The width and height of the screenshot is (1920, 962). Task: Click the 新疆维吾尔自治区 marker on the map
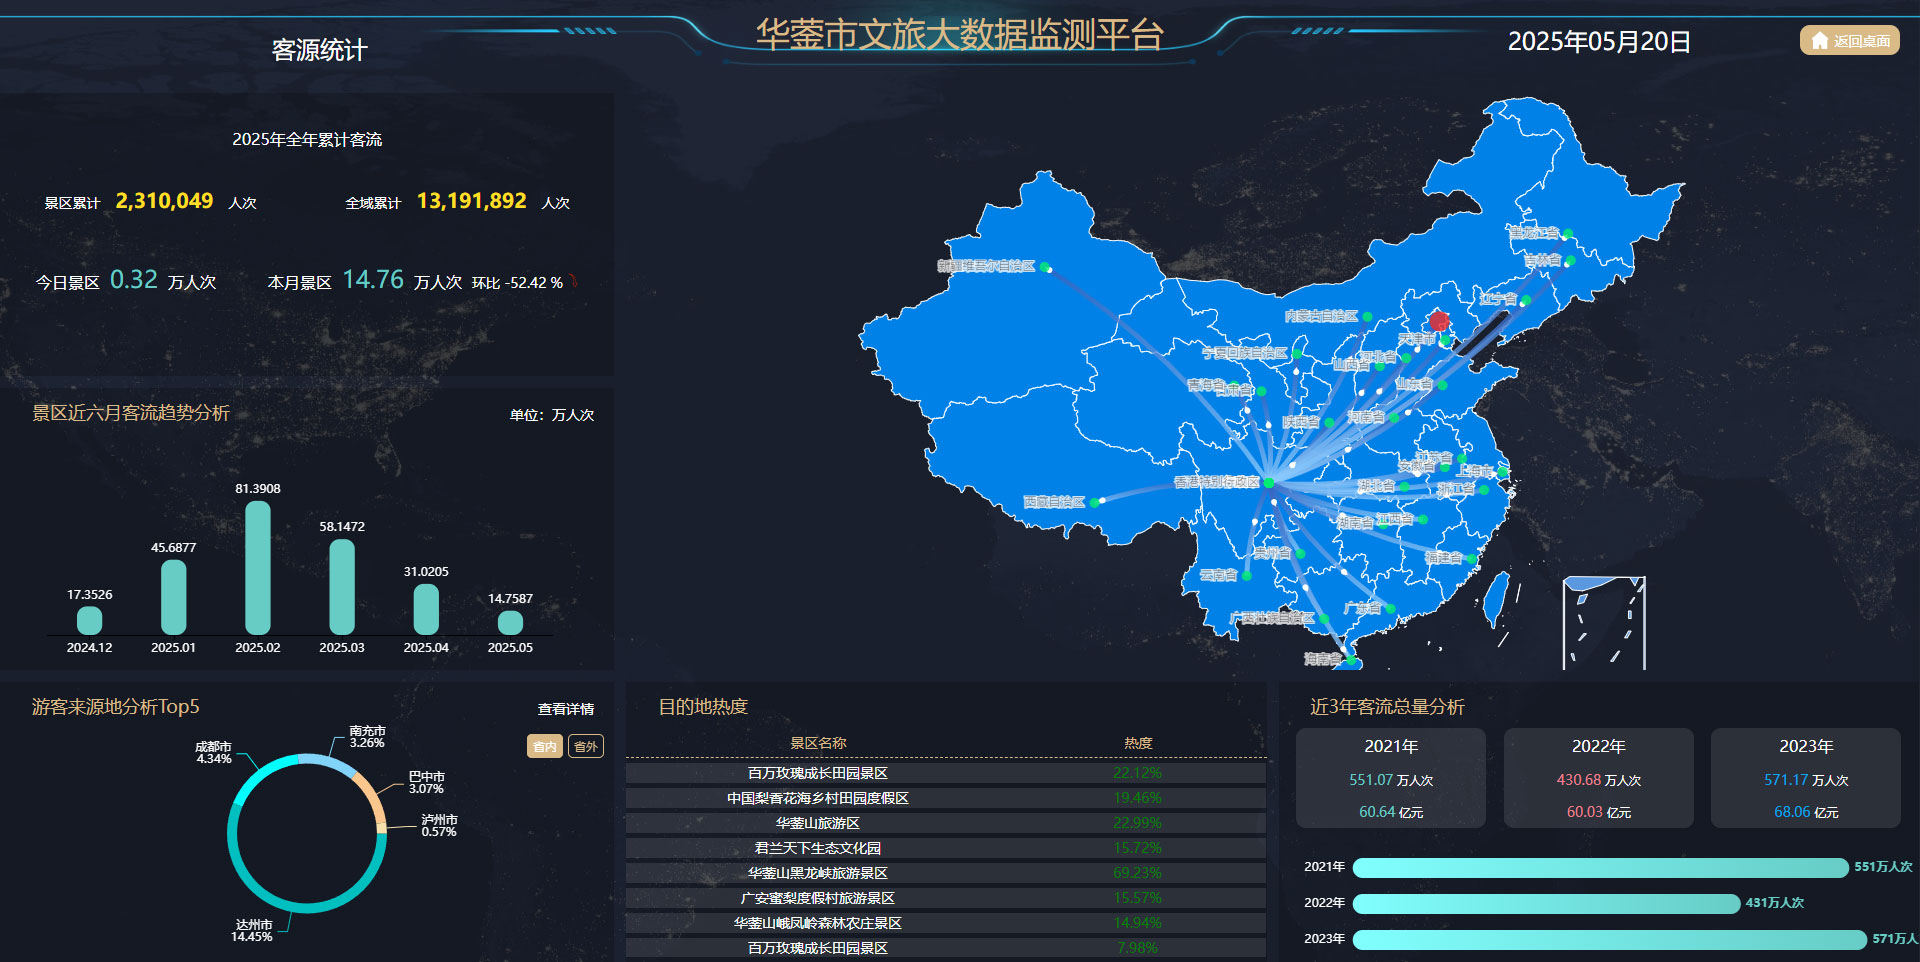(1046, 267)
